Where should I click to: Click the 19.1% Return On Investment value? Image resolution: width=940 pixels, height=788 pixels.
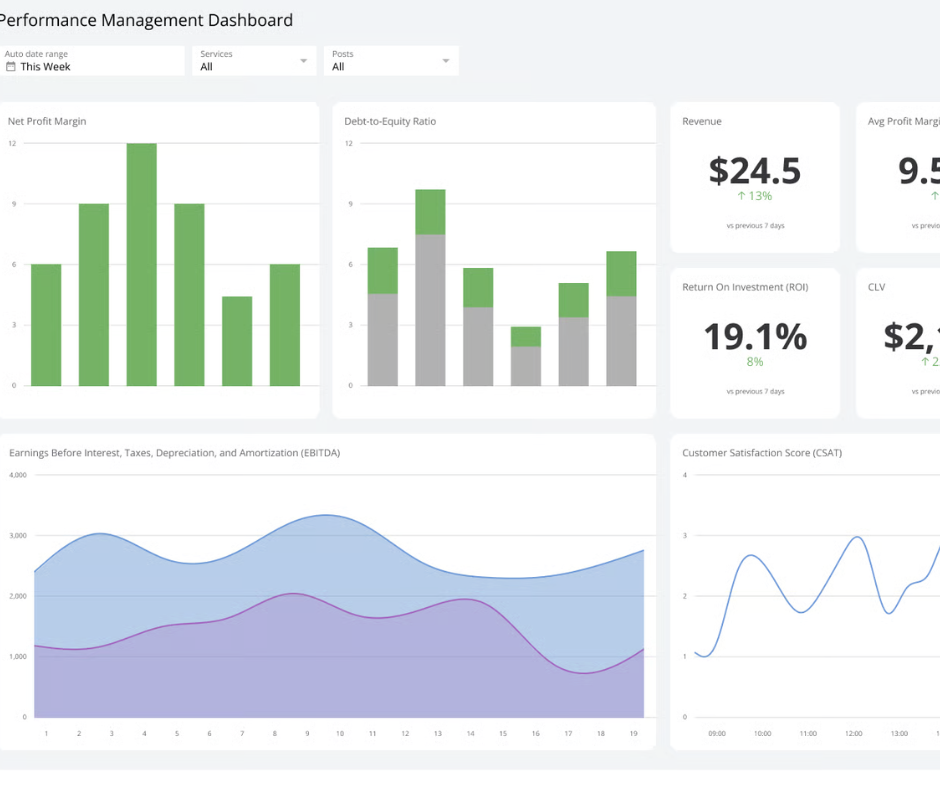coord(755,337)
